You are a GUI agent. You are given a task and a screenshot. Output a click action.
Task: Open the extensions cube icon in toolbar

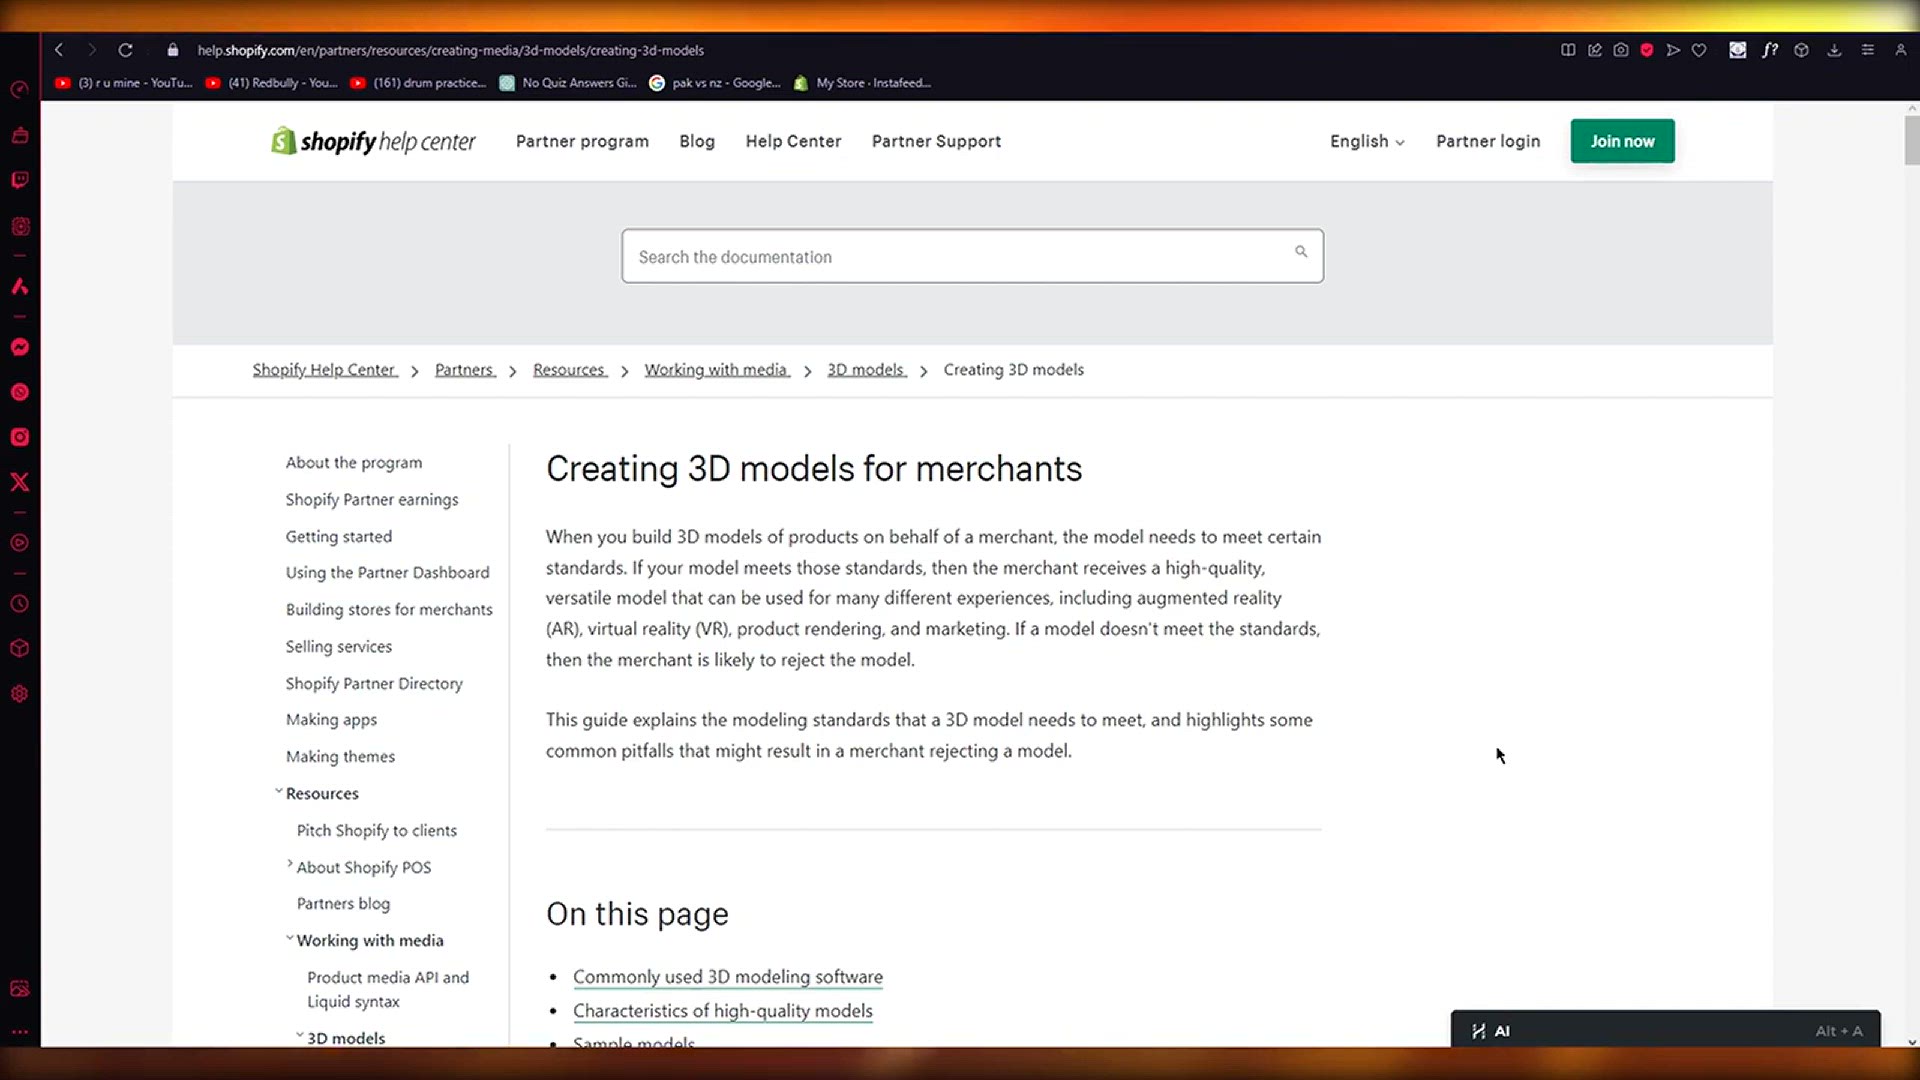pos(1801,50)
